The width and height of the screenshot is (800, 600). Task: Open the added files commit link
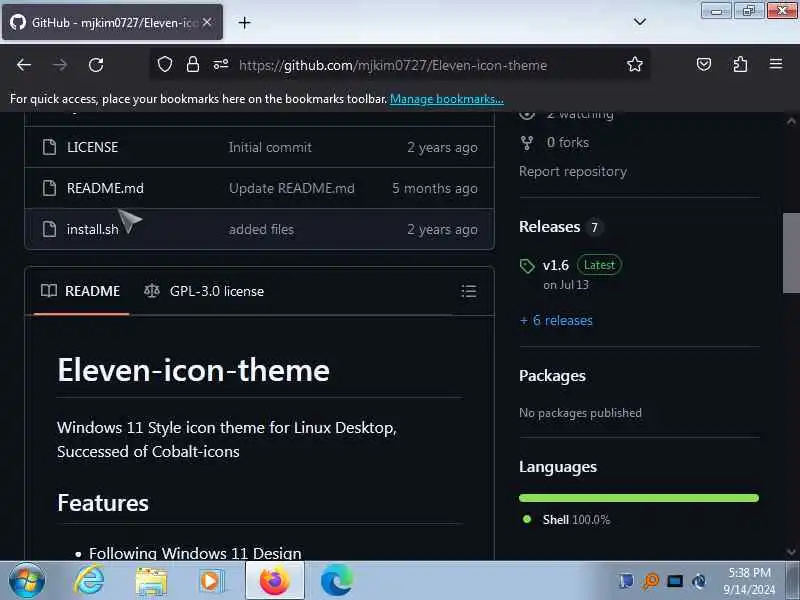tap(261, 230)
